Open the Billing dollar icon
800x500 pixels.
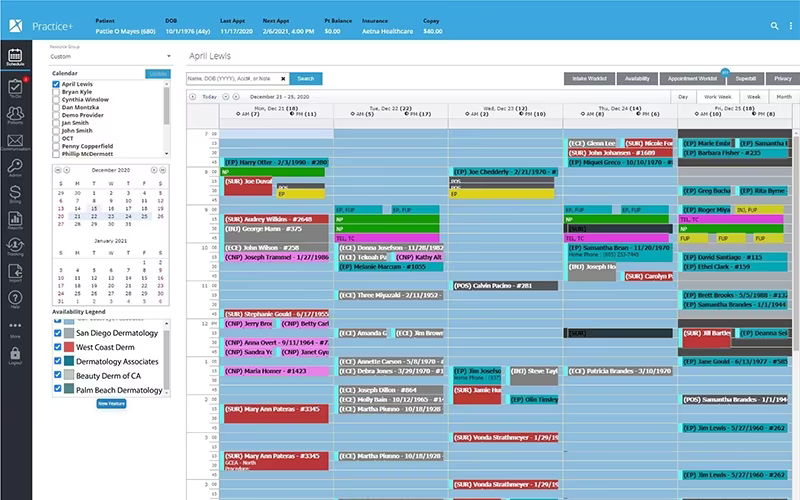click(15, 194)
